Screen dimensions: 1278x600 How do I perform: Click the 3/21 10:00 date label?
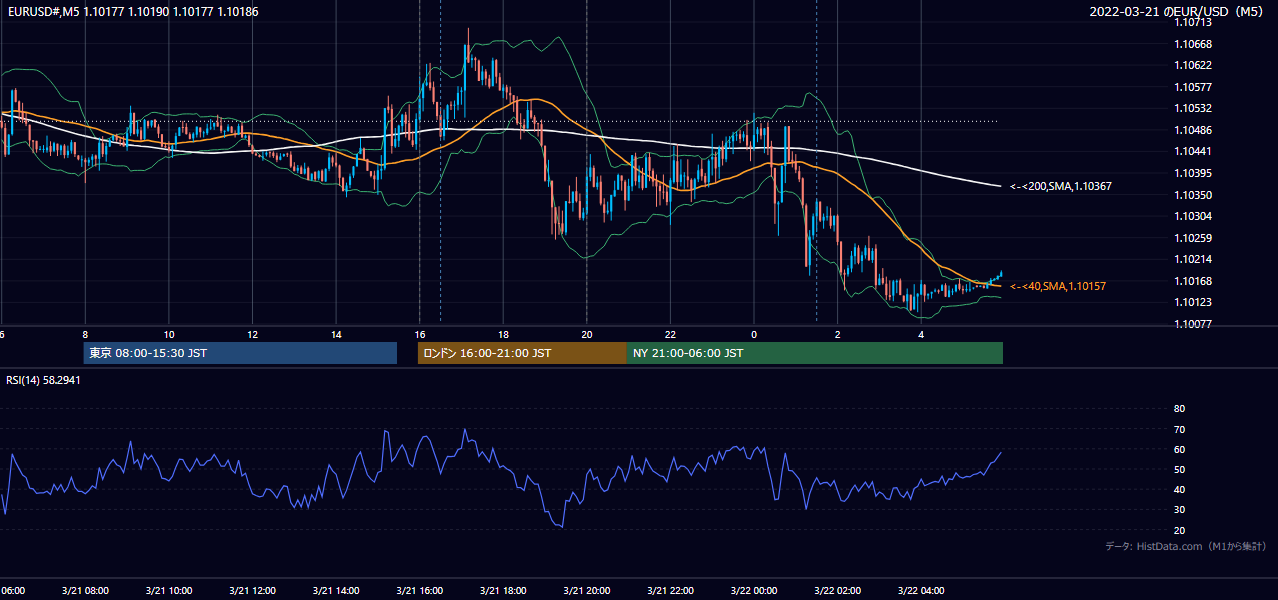[x=168, y=591]
